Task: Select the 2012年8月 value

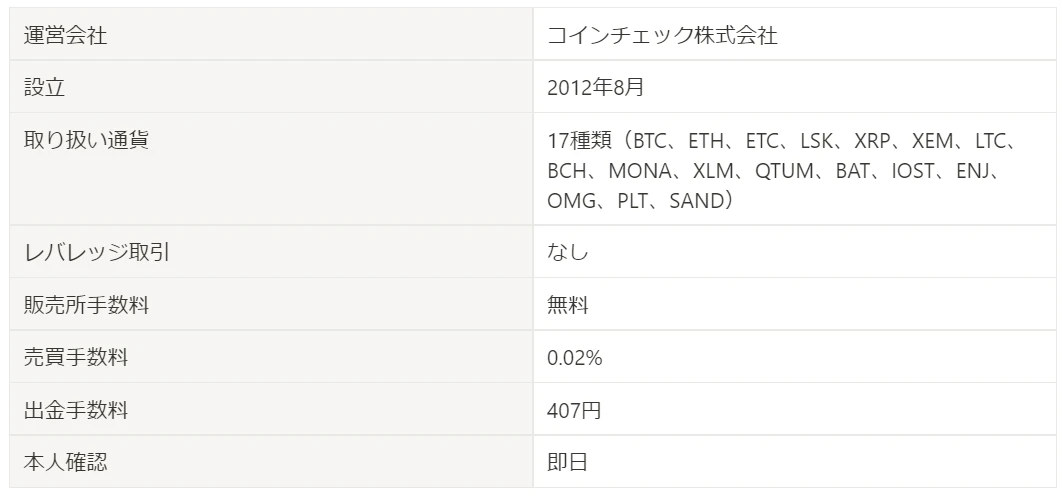Action: pyautogui.click(x=595, y=87)
